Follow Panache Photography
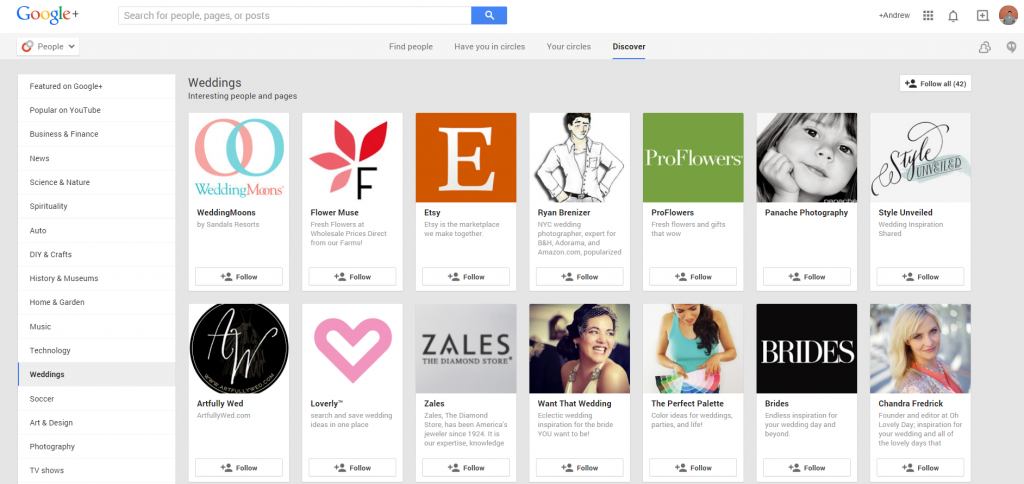The width and height of the screenshot is (1024, 484). click(x=807, y=277)
